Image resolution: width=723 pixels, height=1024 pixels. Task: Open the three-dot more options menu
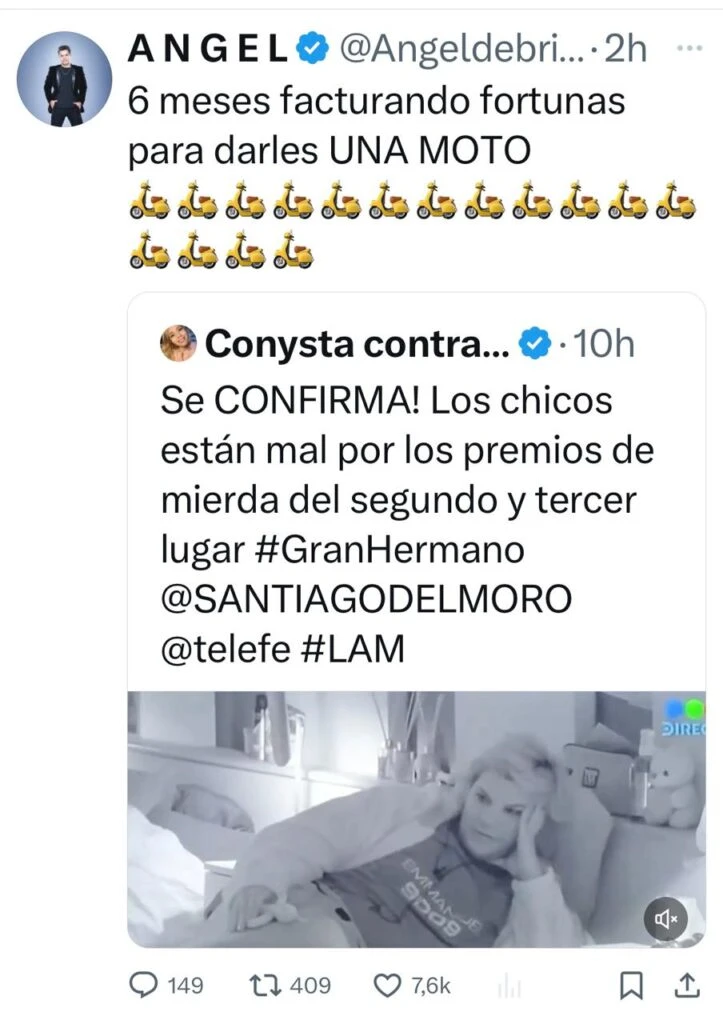pos(689,49)
